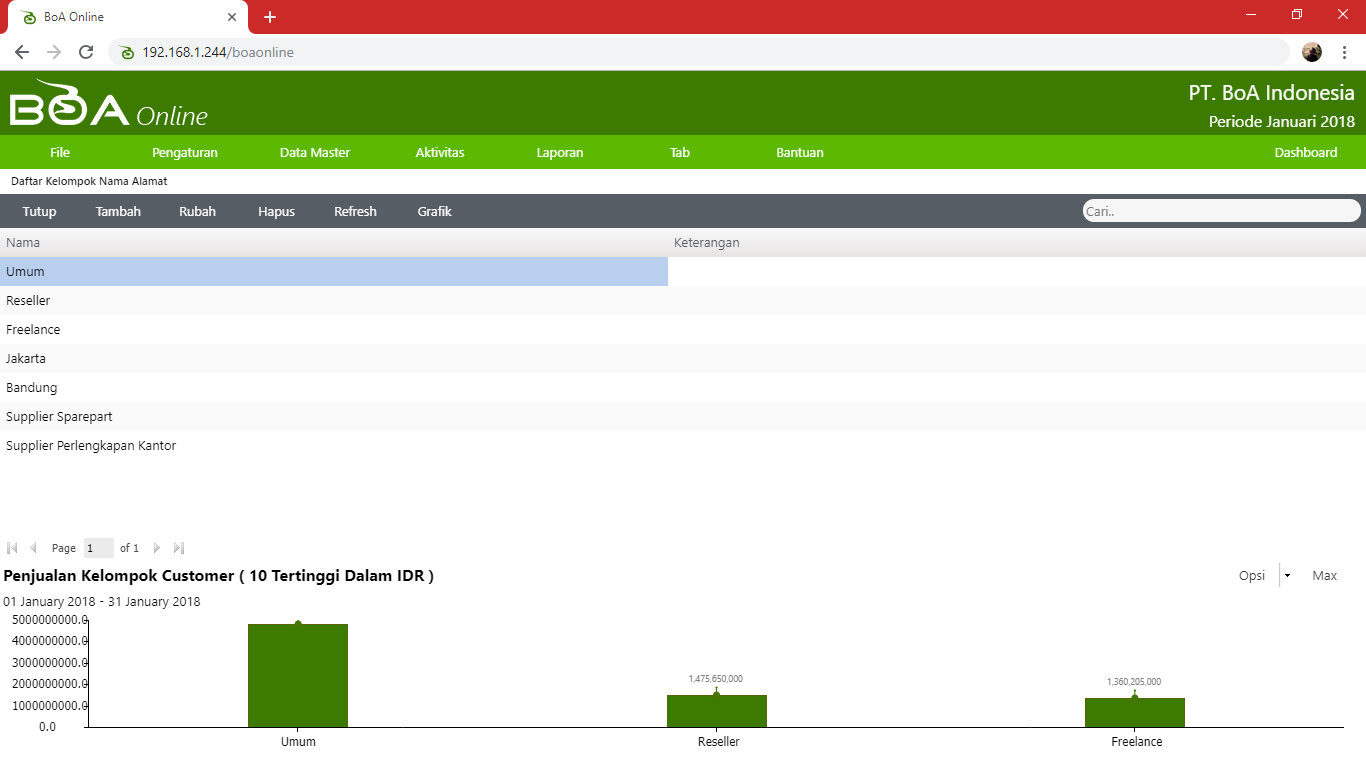Click the Umum bar in chart
The height and width of the screenshot is (765, 1366).
pyautogui.click(x=298, y=676)
